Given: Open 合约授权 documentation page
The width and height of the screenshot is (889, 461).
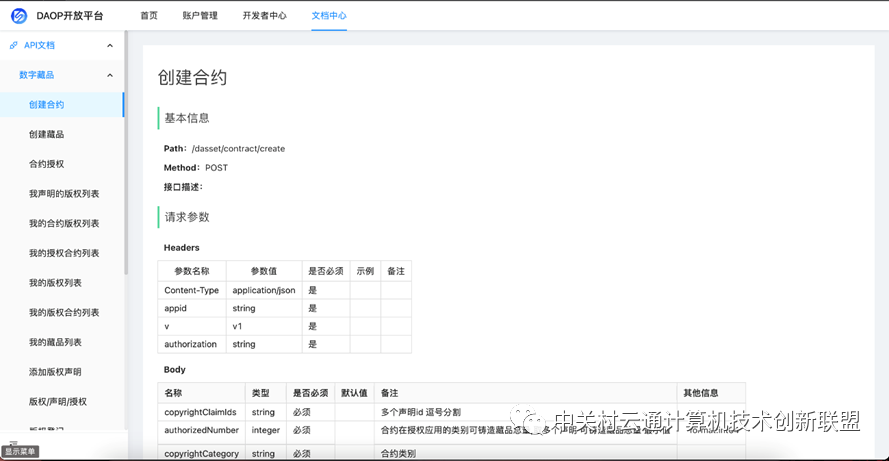Looking at the screenshot, I should 46,164.
